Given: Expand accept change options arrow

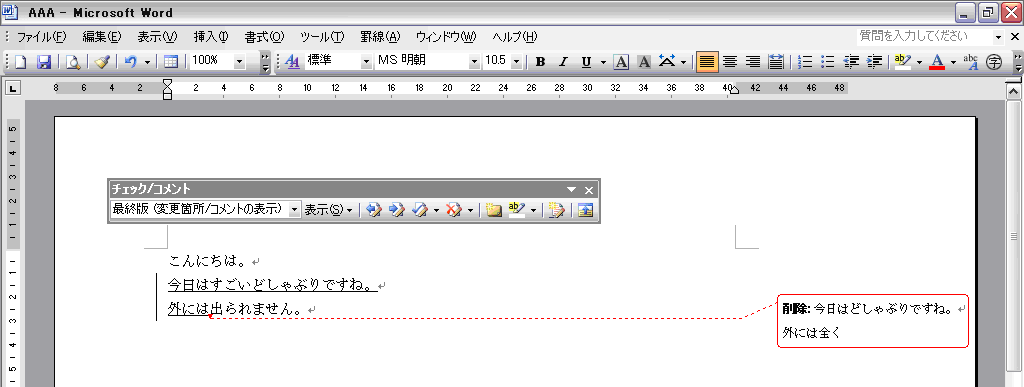Looking at the screenshot, I should click(x=436, y=210).
